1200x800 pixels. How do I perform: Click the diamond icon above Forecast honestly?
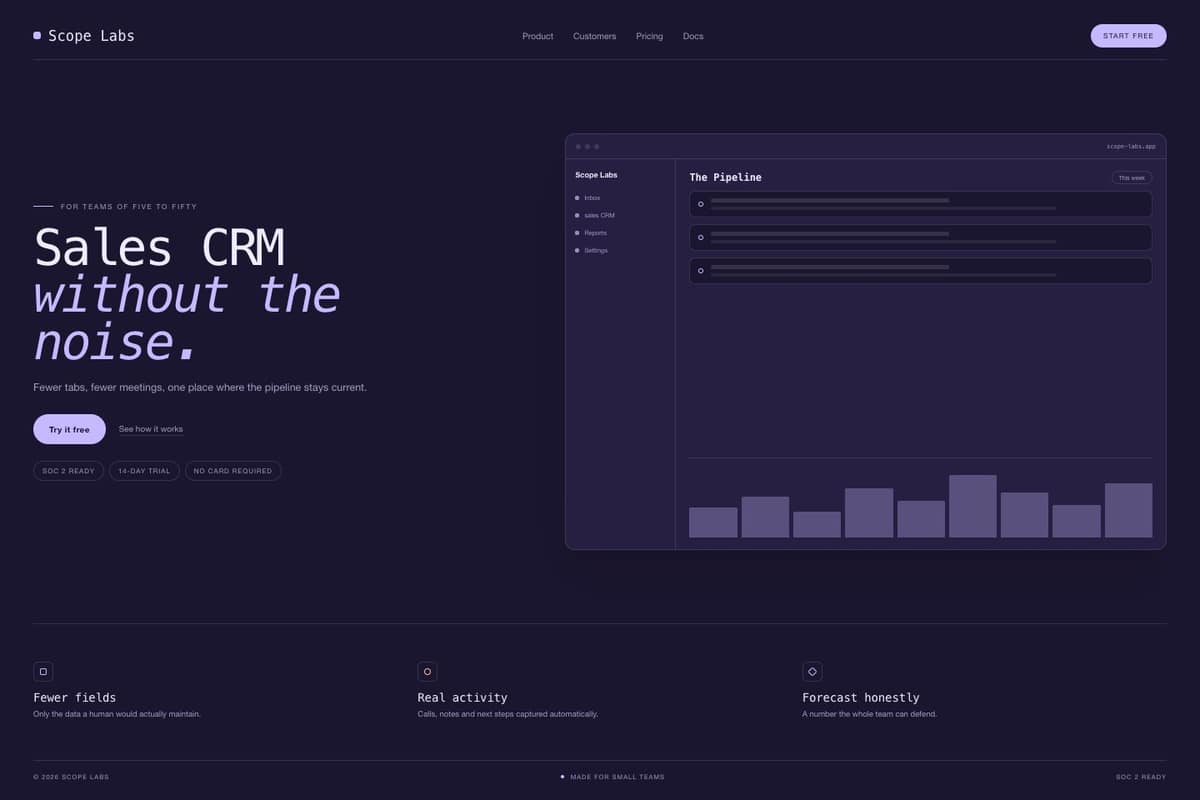[x=812, y=672]
